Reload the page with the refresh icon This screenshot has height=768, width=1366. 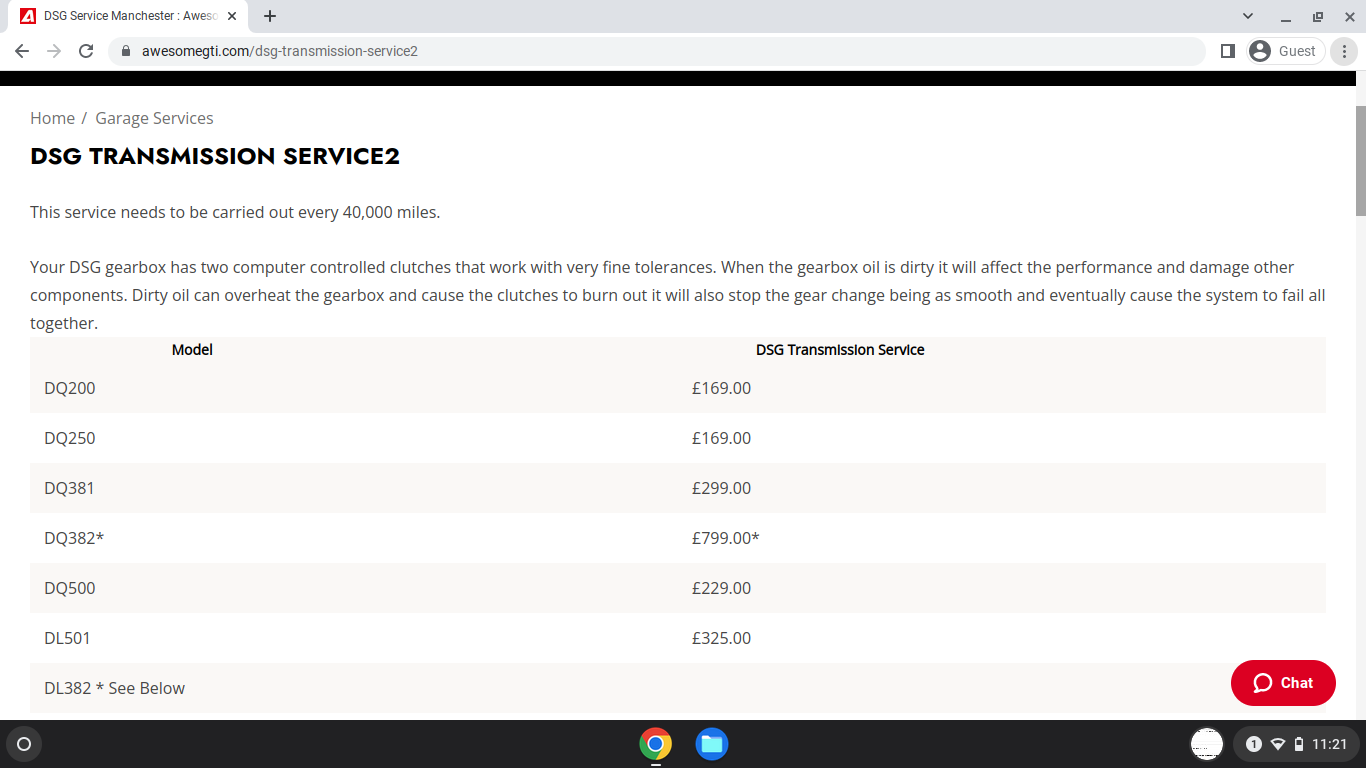coord(86,51)
